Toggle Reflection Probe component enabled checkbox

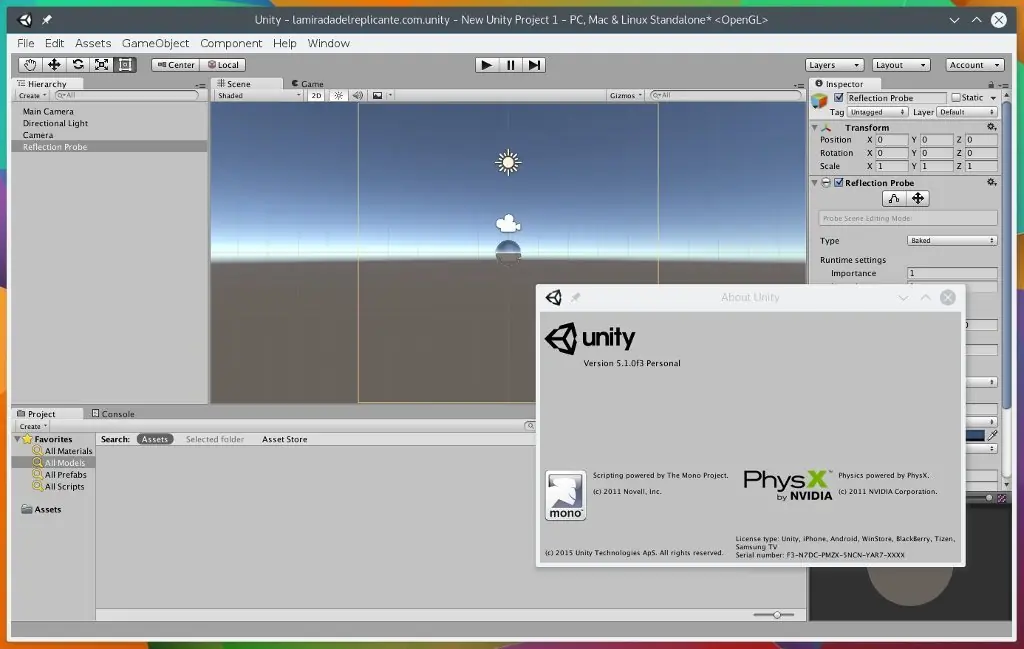pos(839,183)
